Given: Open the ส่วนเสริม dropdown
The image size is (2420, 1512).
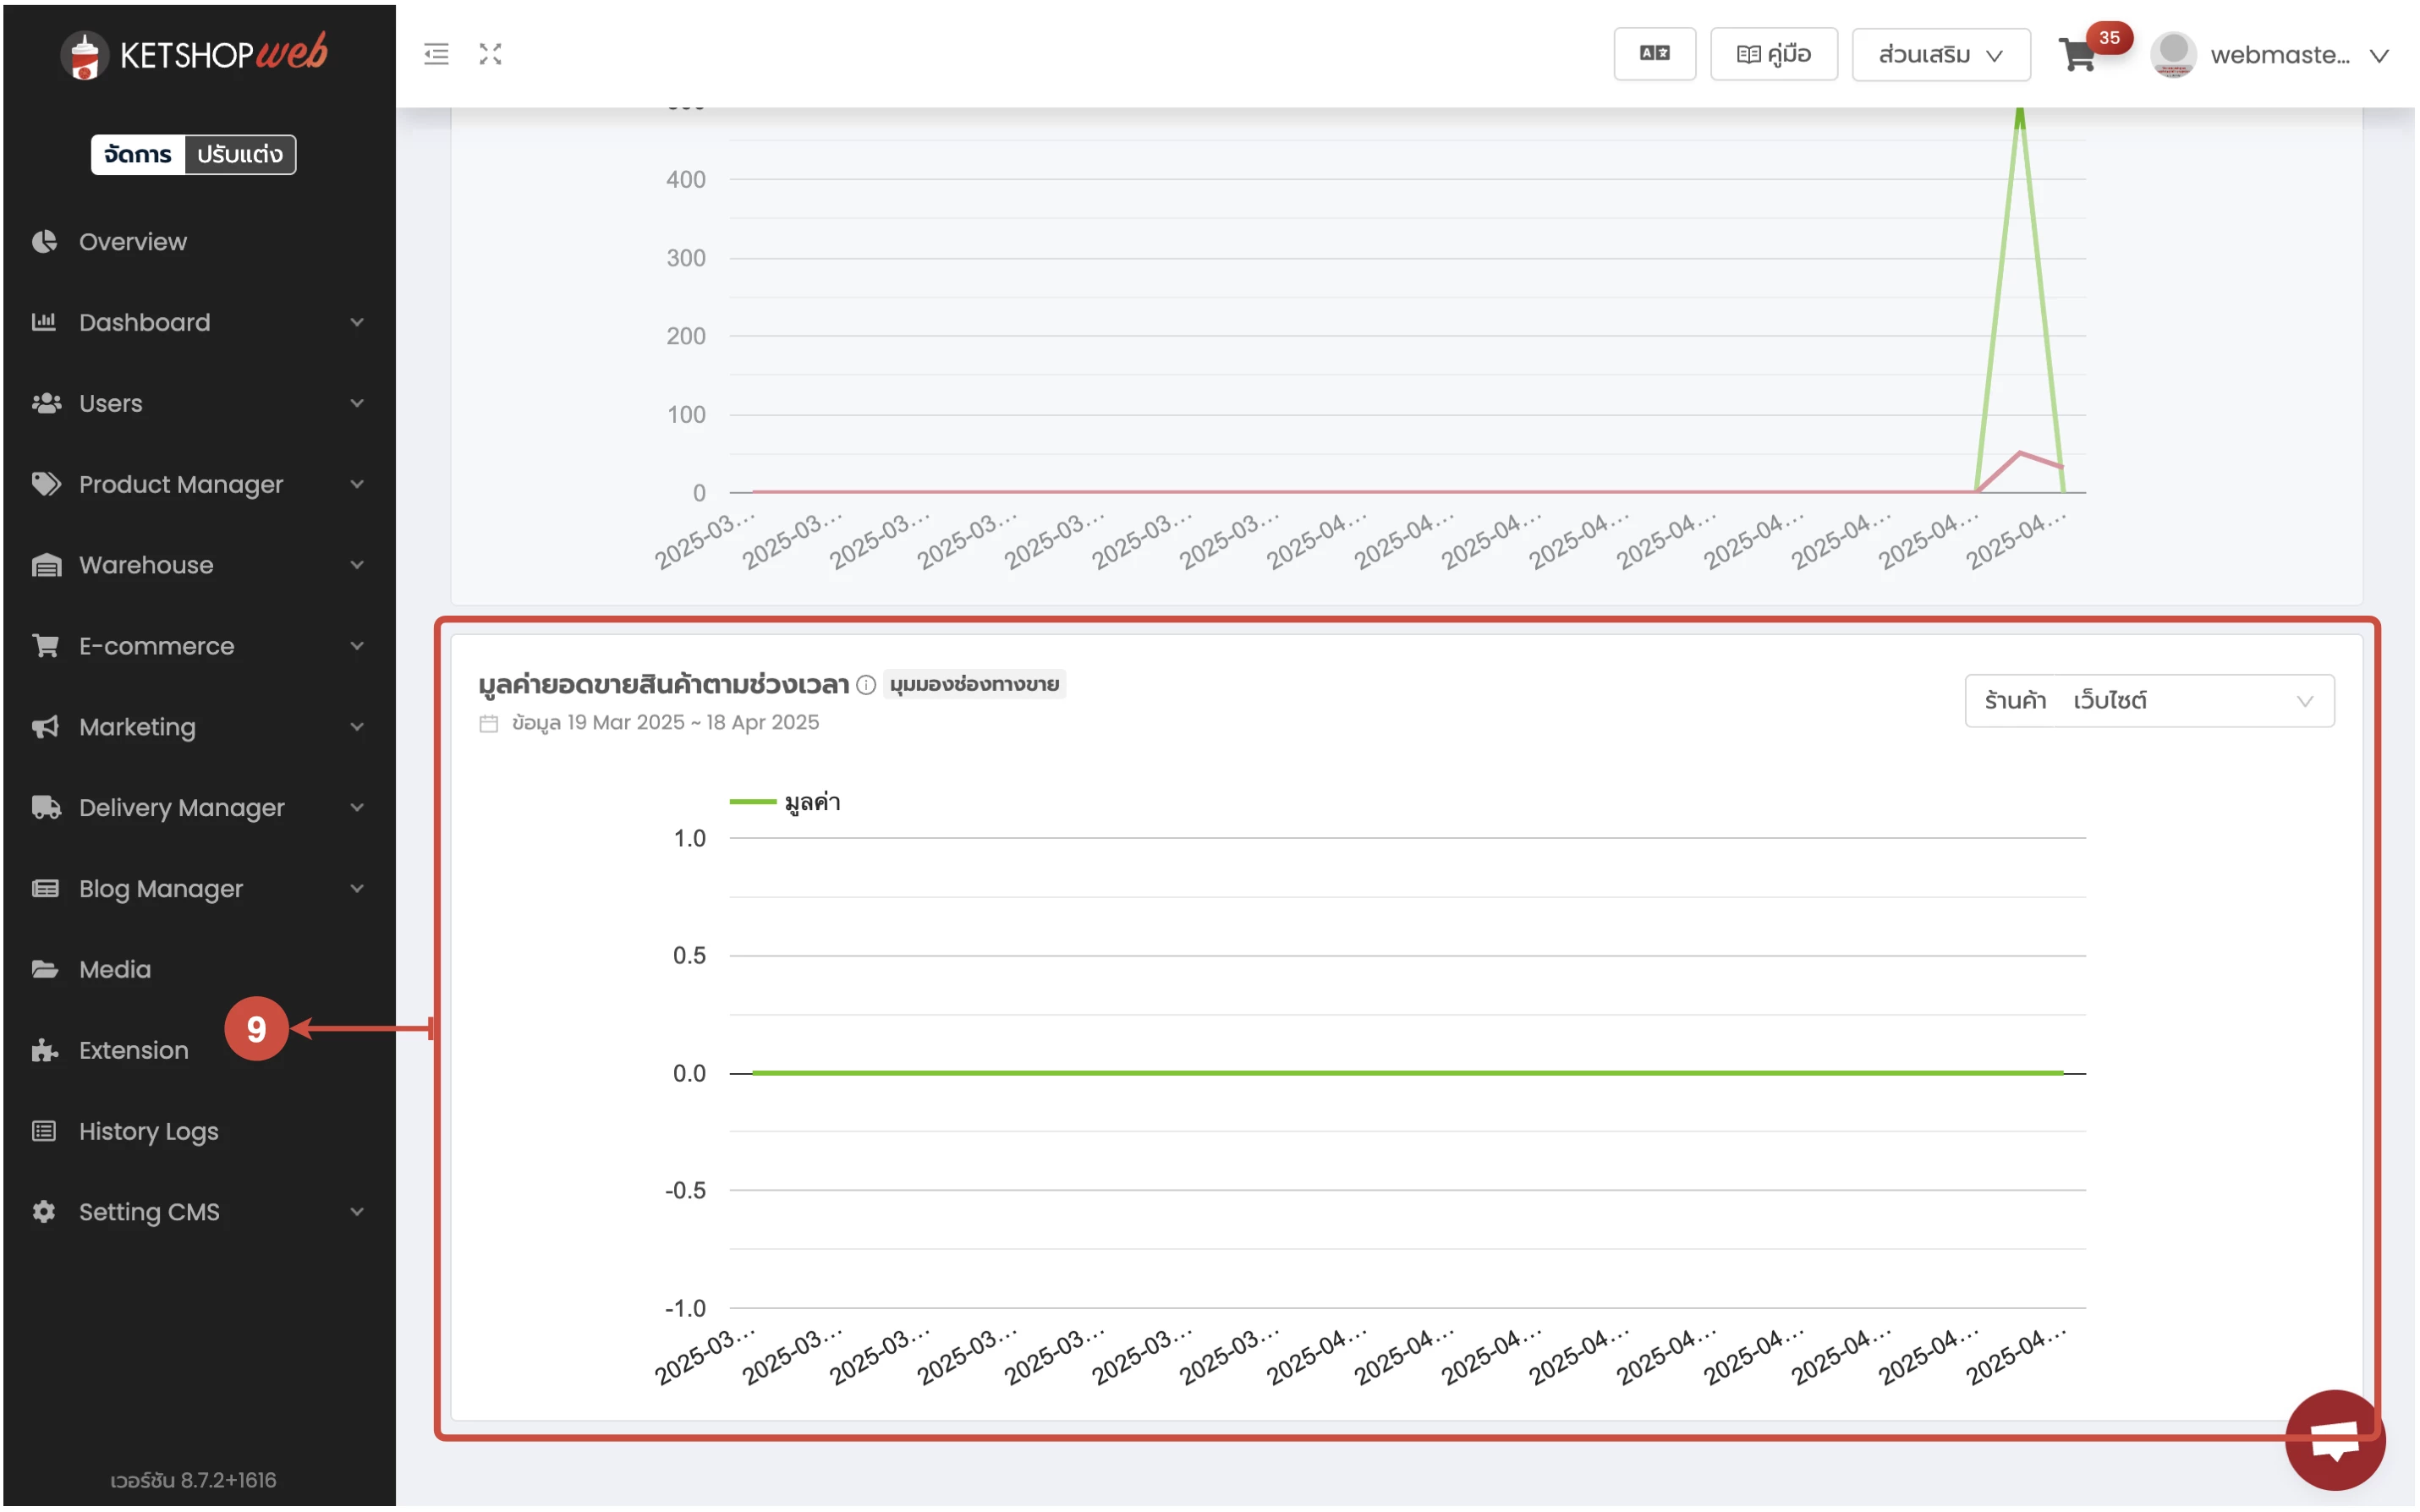Looking at the screenshot, I should pyautogui.click(x=1944, y=54).
